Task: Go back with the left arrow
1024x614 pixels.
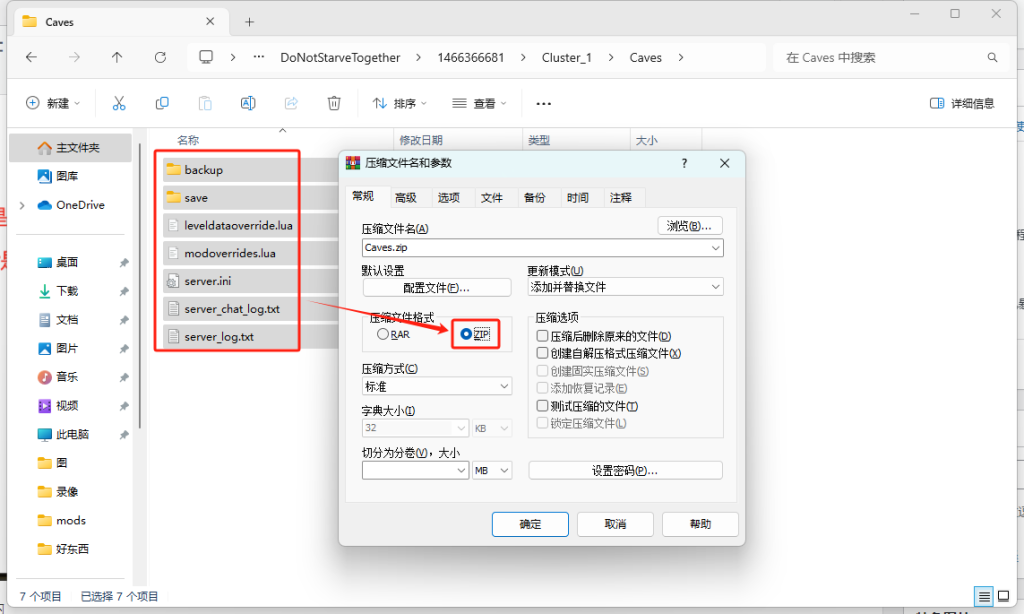Action: 31,57
